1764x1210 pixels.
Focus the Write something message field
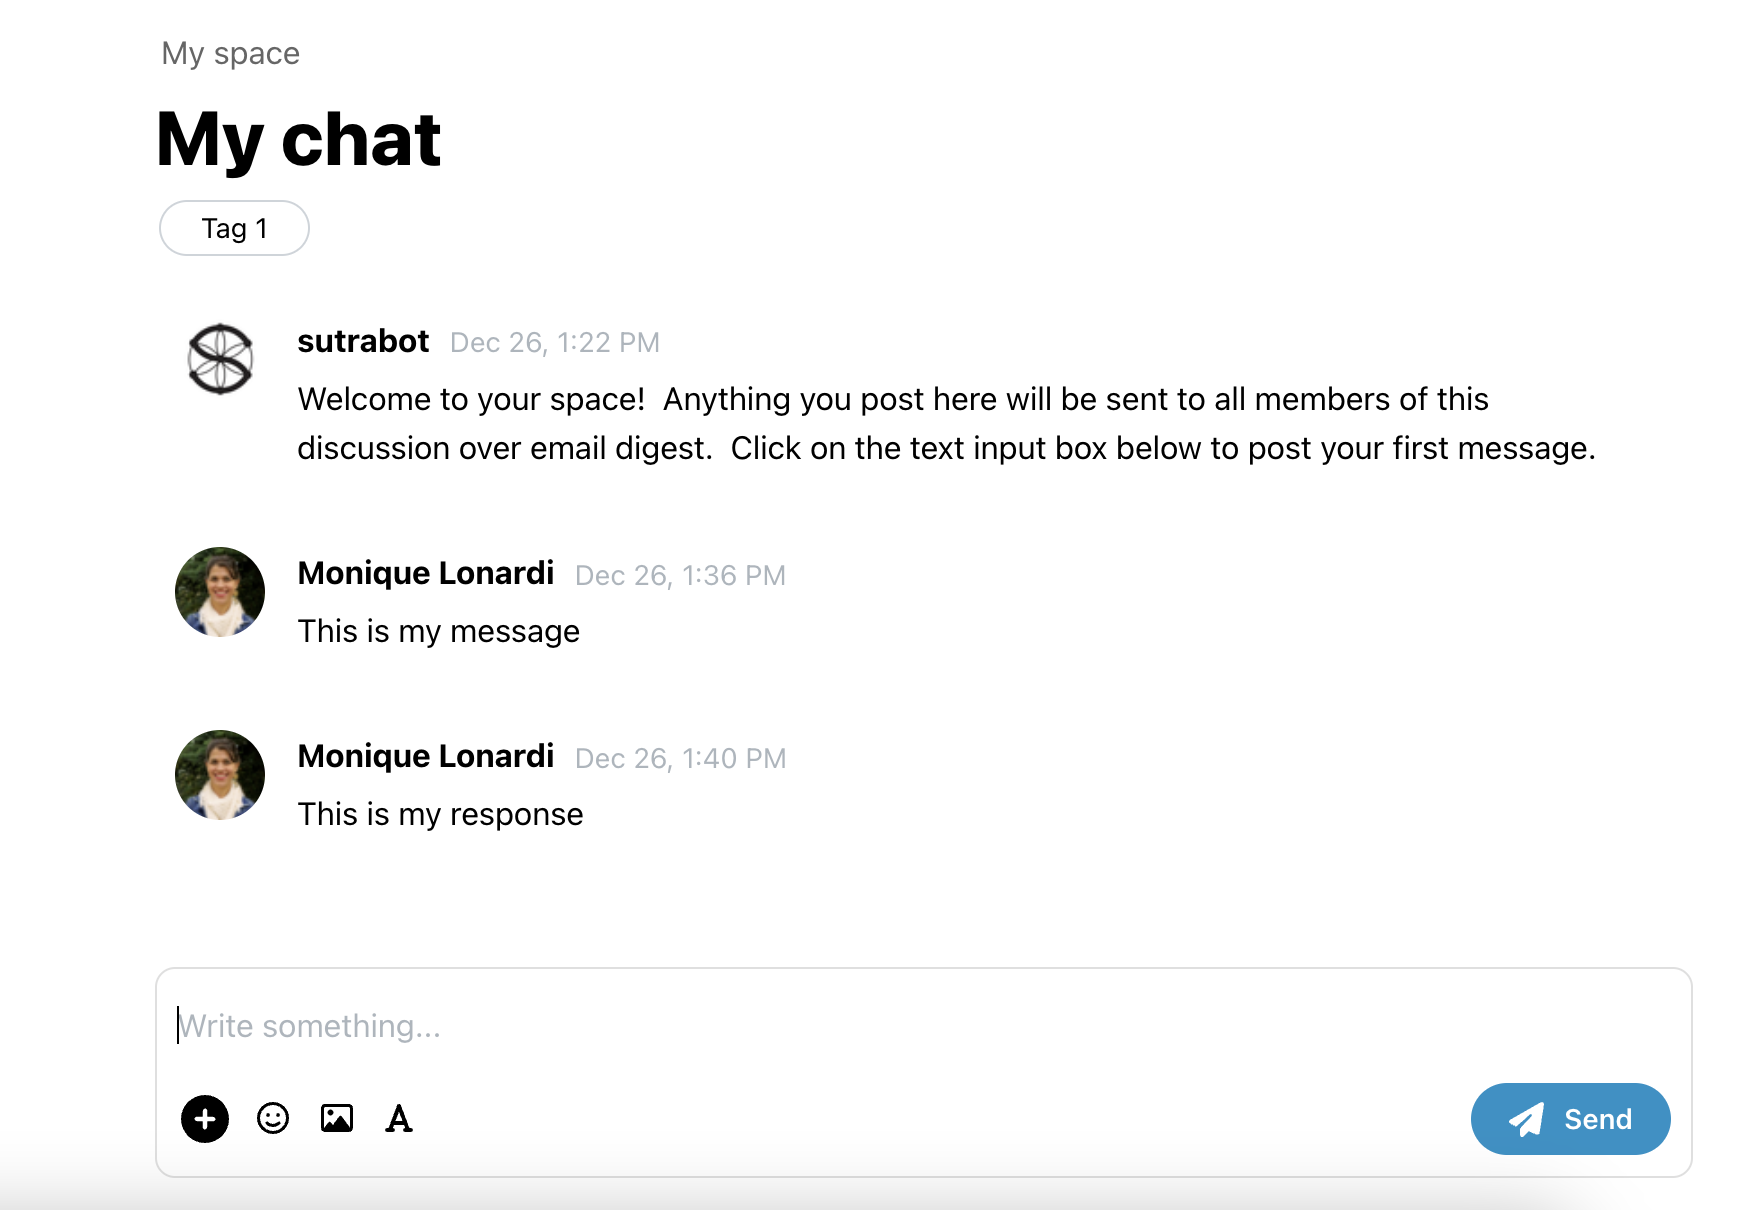point(923,1026)
